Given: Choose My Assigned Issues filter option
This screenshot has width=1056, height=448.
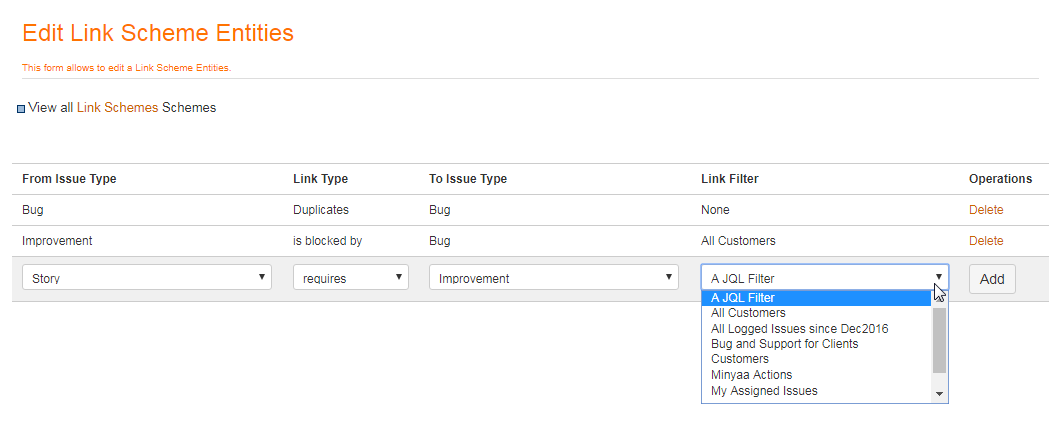Looking at the screenshot, I should [816, 391].
